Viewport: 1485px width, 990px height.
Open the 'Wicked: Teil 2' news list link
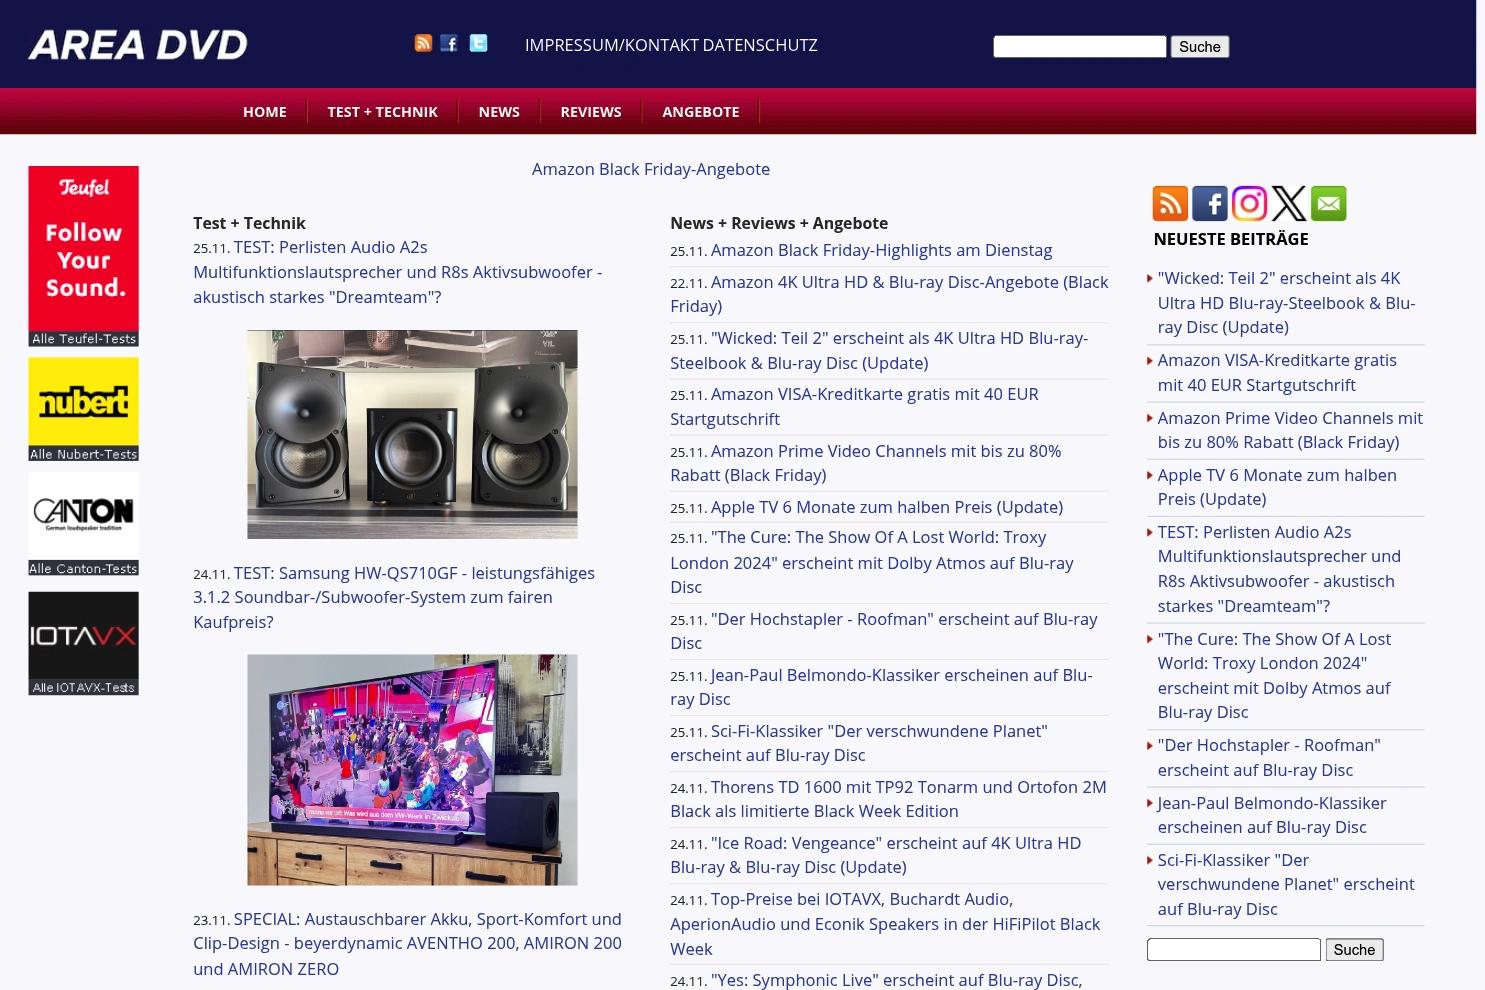tap(879, 350)
